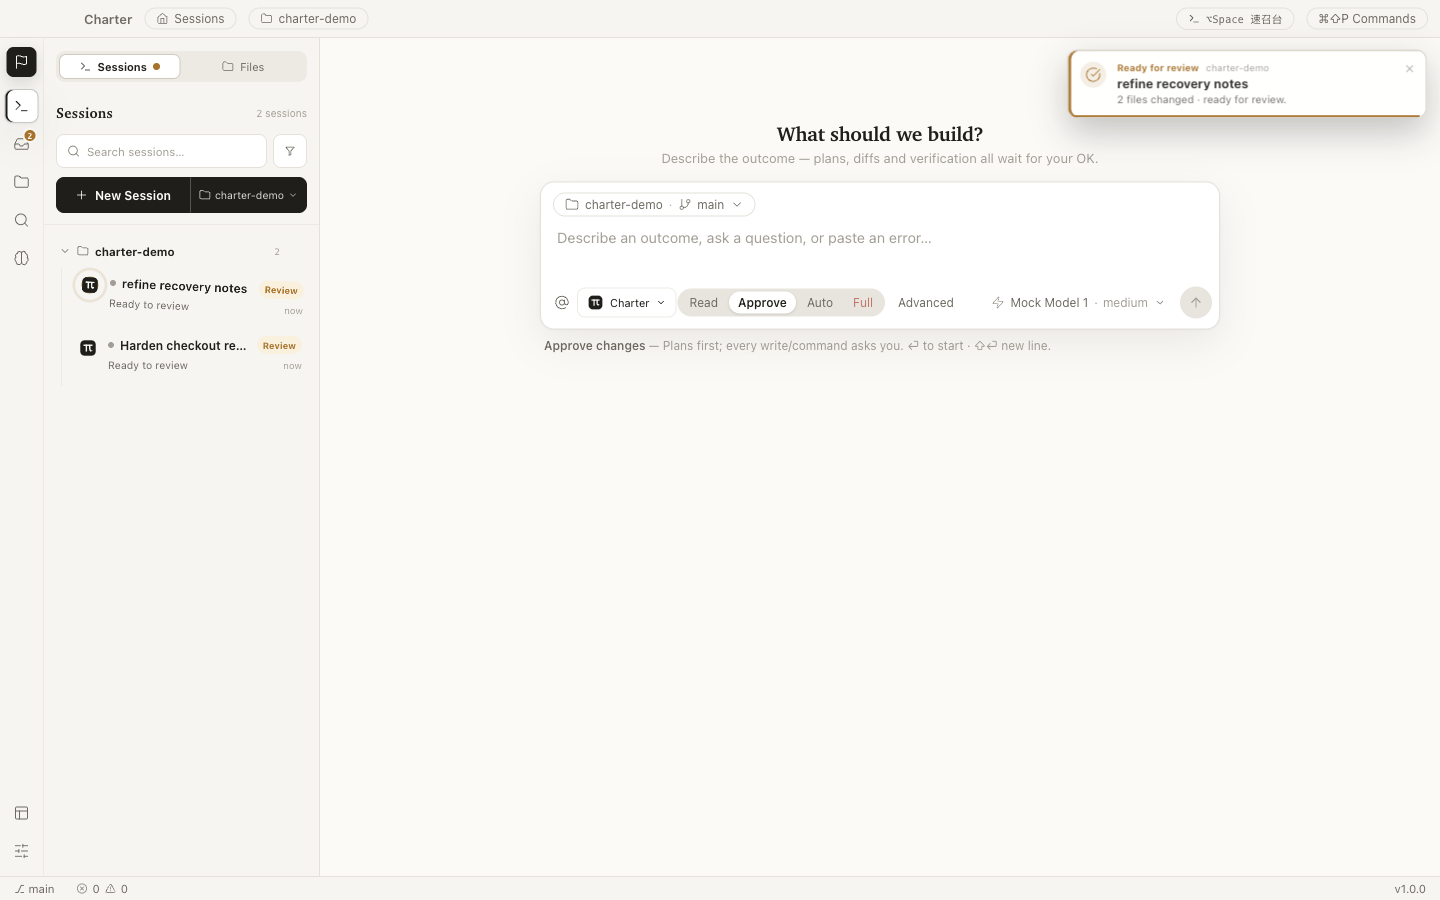
Task: Click Sessions breadcrumb in title bar
Action: (191, 19)
